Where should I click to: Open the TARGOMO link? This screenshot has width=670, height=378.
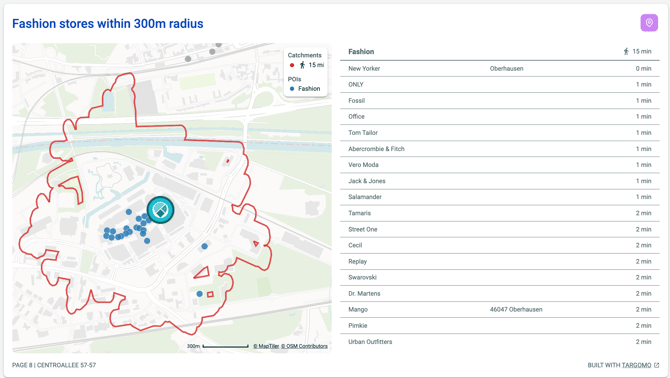pyautogui.click(x=636, y=365)
